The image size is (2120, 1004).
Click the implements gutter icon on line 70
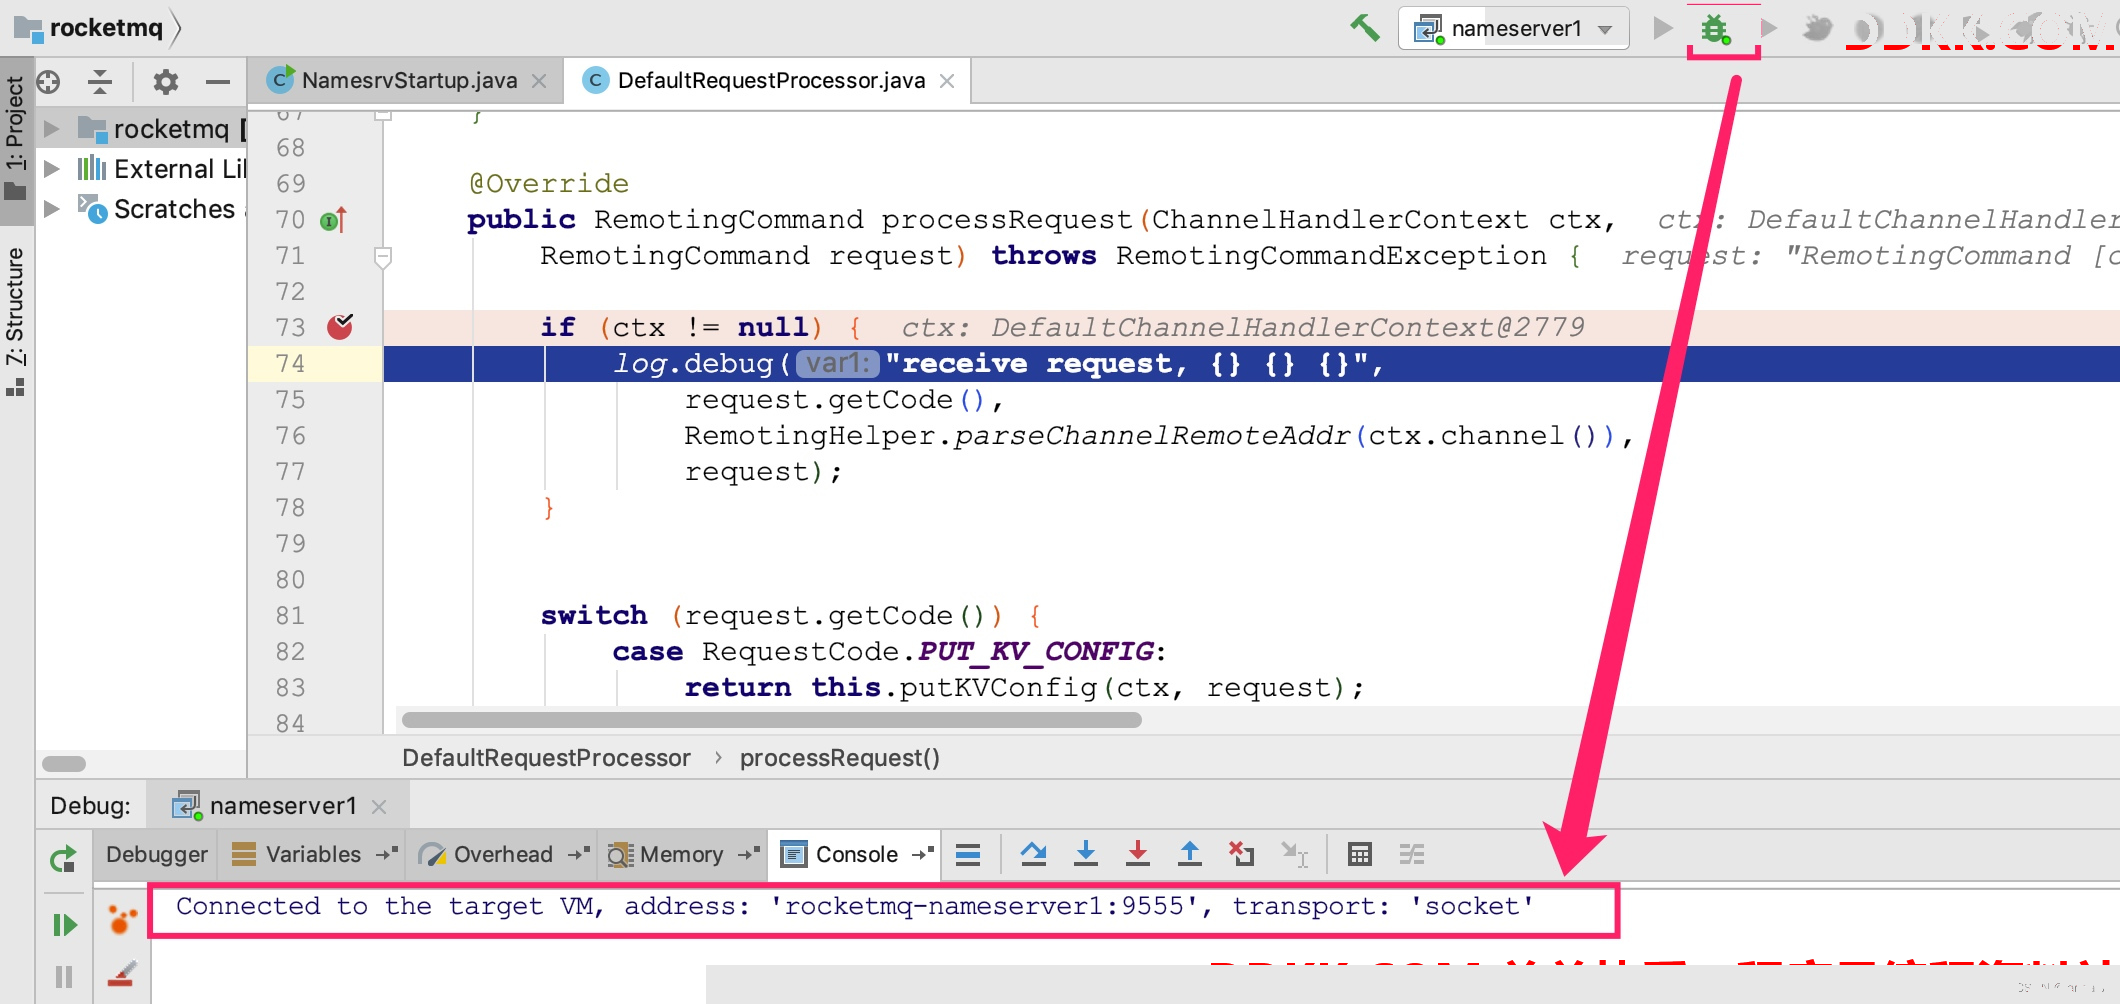tap(333, 220)
